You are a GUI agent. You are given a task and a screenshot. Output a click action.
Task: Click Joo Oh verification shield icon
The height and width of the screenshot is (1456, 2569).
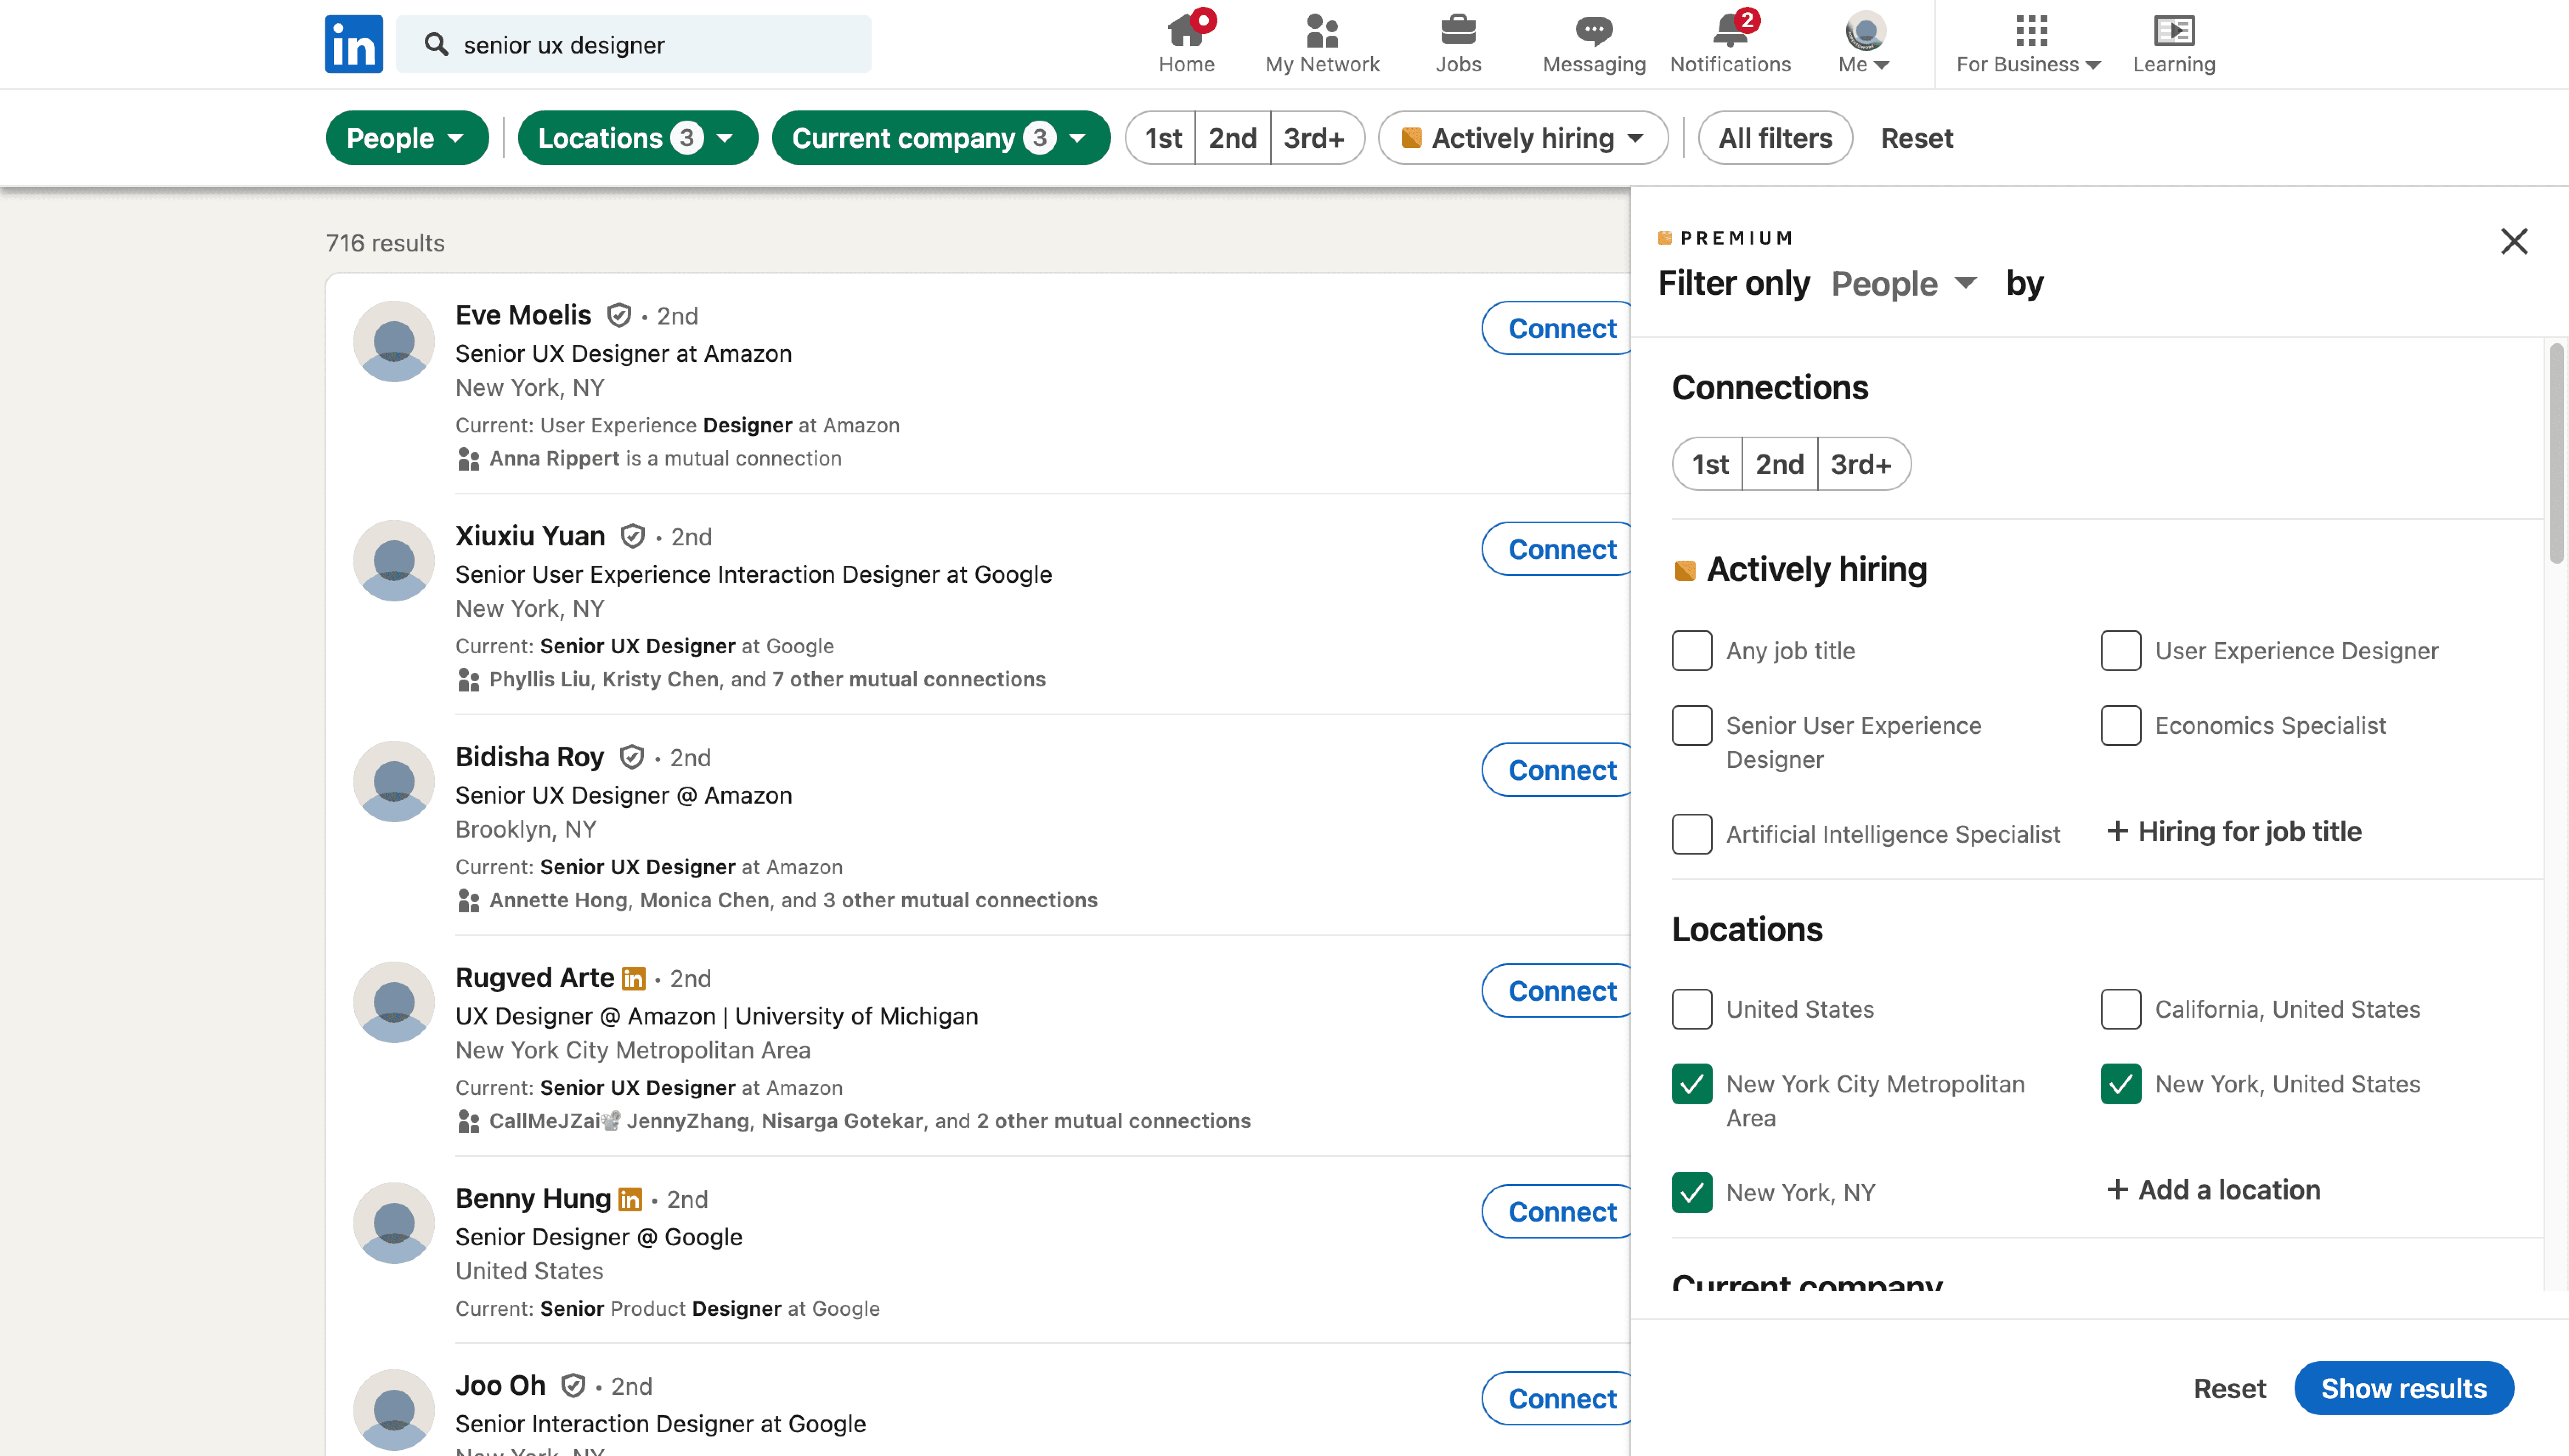573,1386
